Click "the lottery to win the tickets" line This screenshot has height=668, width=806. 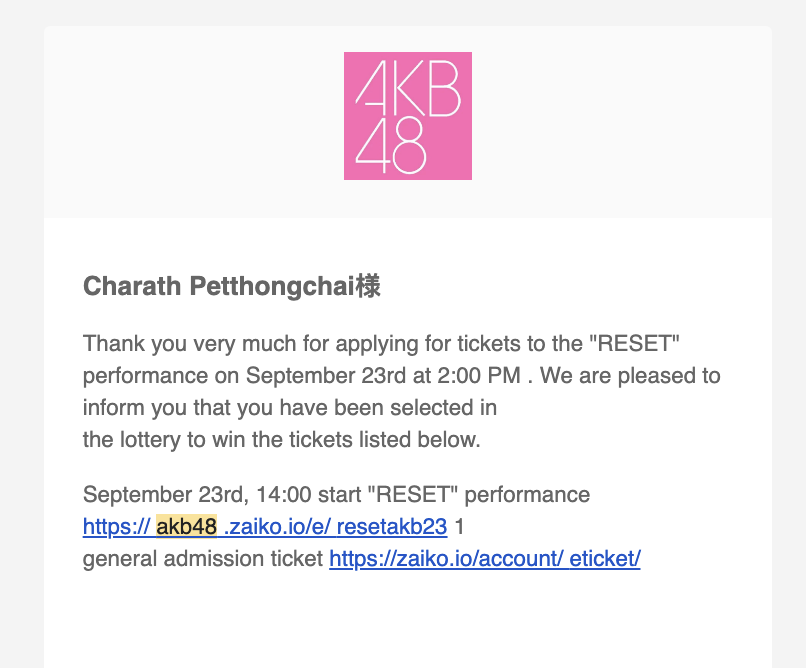click(281, 440)
